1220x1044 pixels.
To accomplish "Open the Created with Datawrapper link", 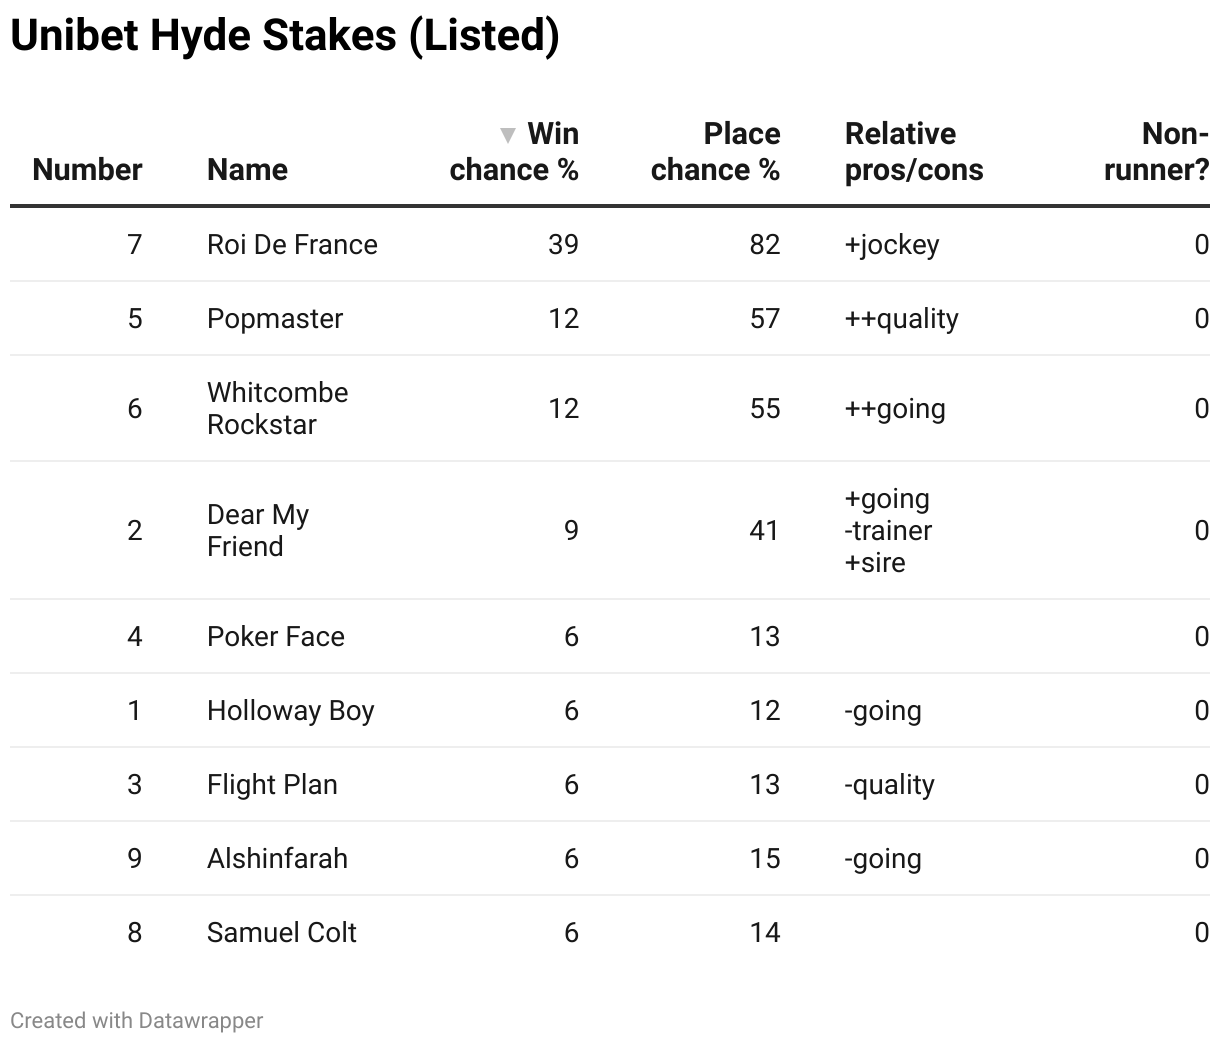I will click(x=137, y=1020).
